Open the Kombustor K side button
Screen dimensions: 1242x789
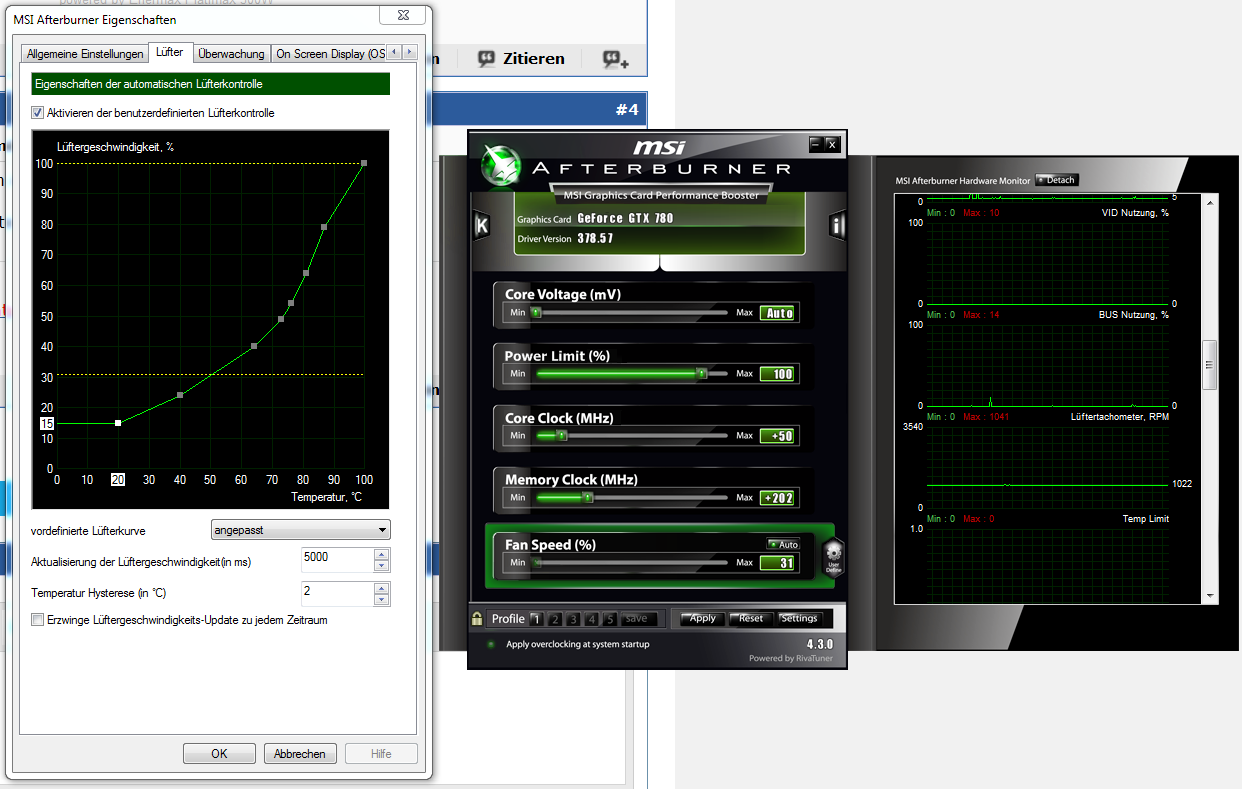481,226
